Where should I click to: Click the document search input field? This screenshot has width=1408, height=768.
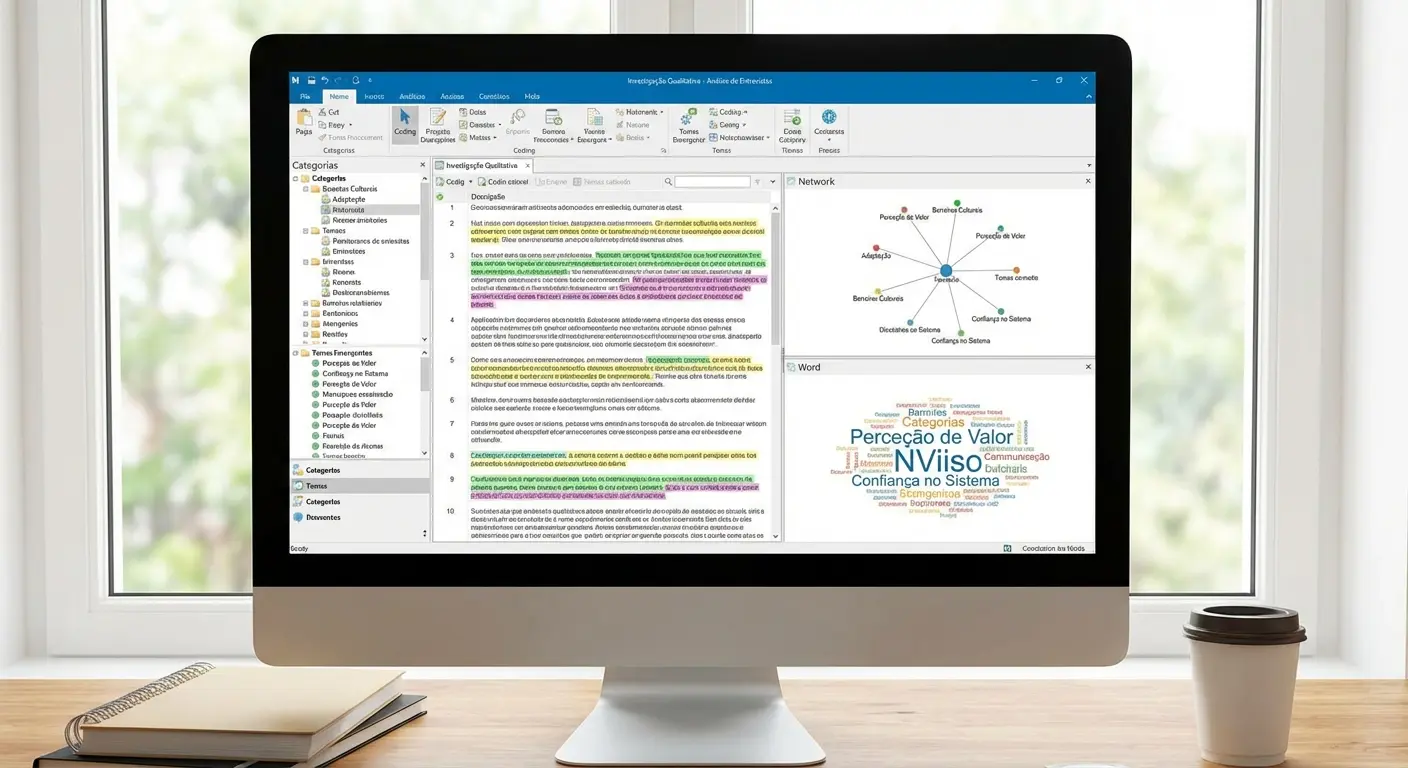[712, 182]
